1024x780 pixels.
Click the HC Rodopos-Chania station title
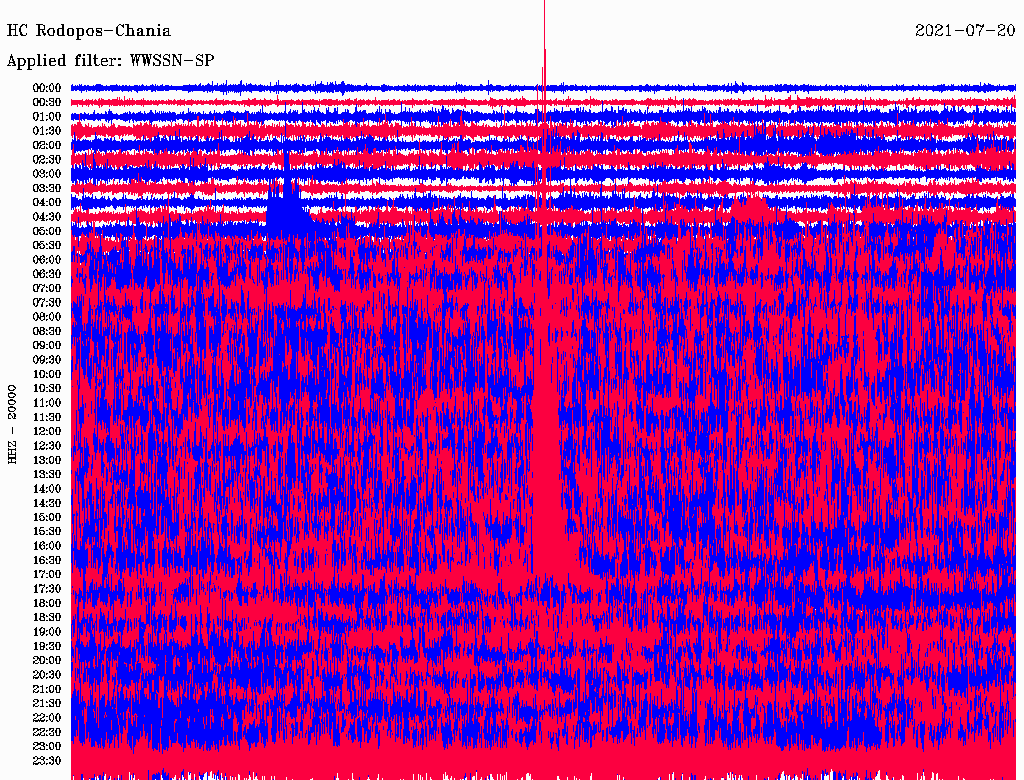(89, 31)
